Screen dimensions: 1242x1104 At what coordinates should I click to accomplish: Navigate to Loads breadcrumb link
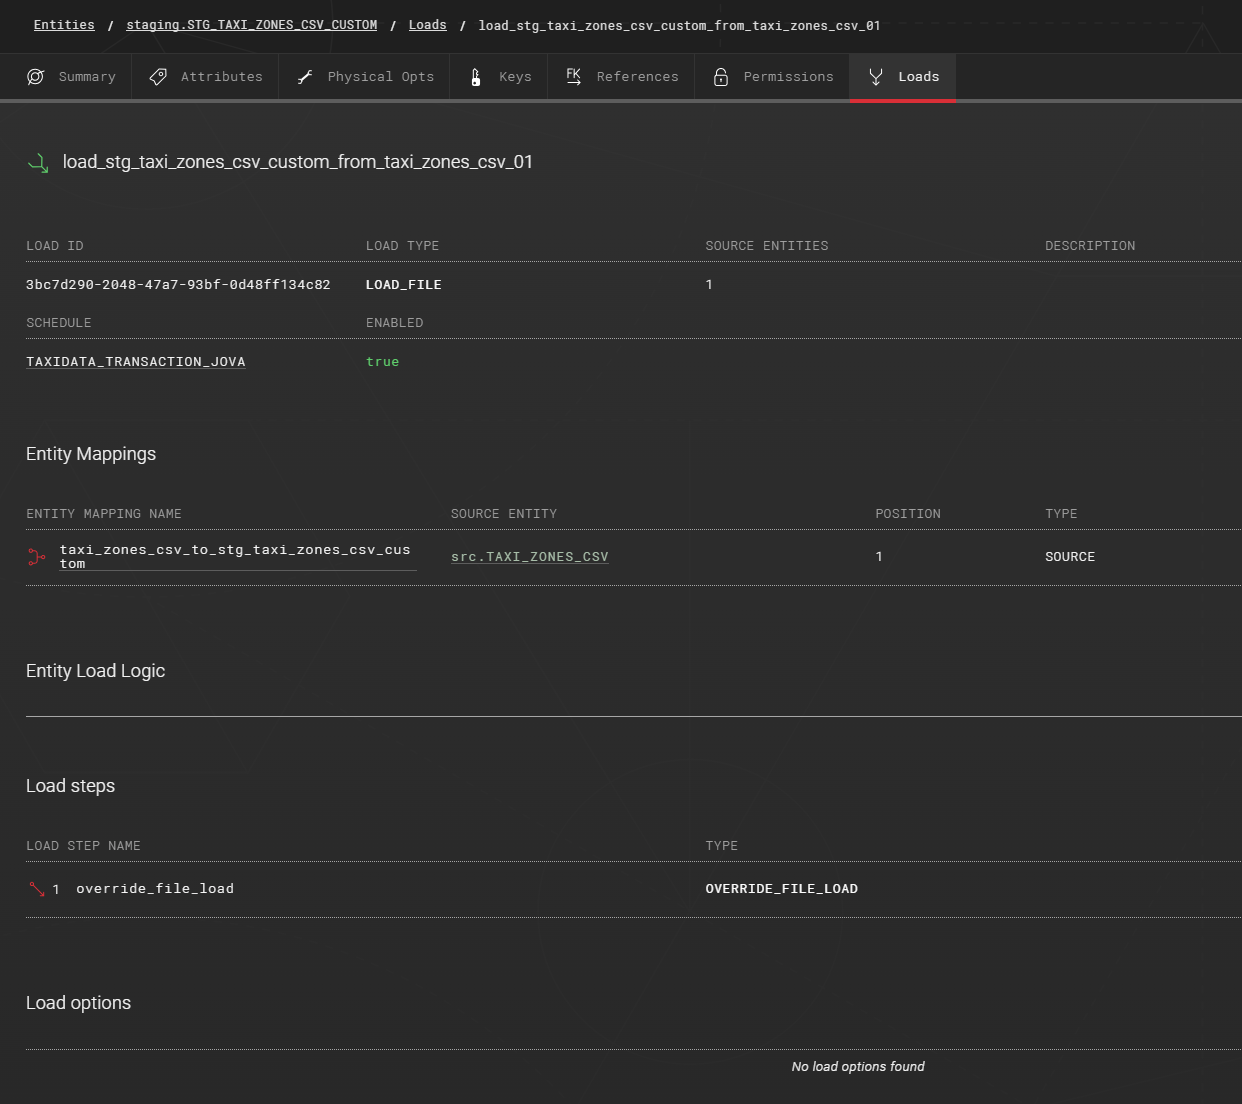pos(427,25)
